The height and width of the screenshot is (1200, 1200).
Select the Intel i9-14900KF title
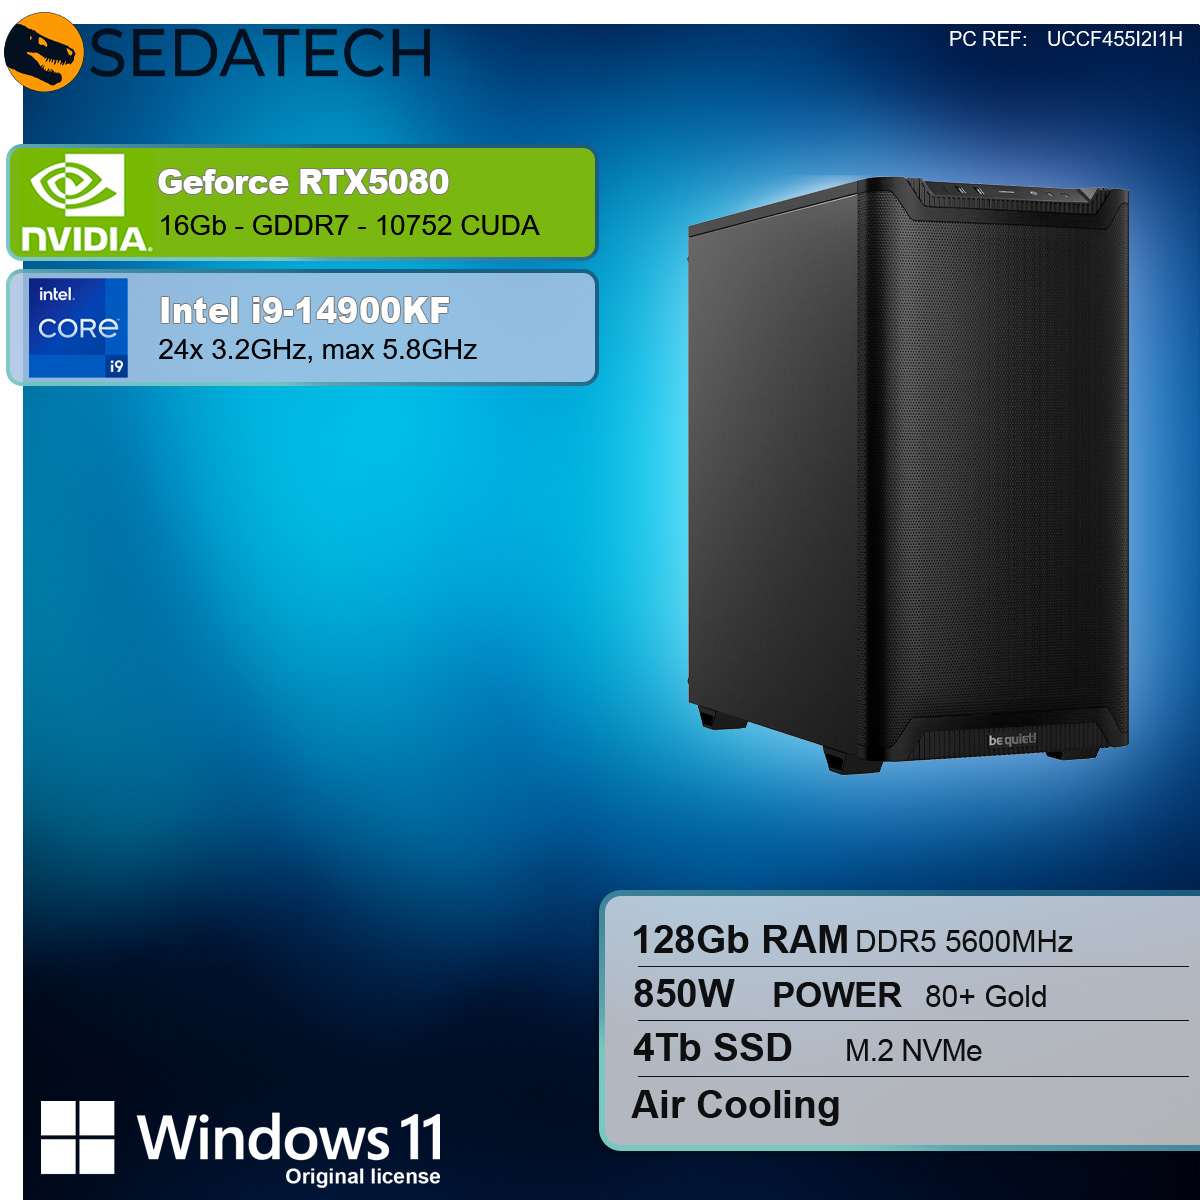coord(304,311)
